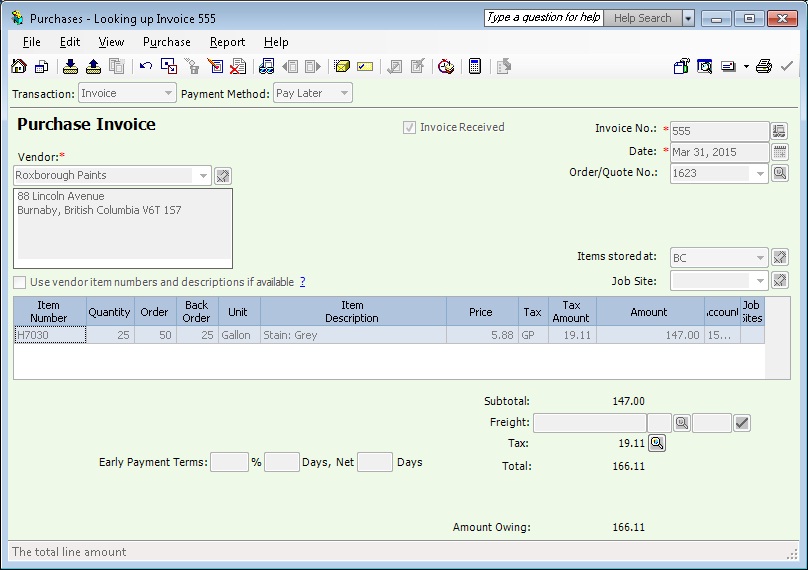Click the clock time tracking toolbar icon
This screenshot has height=570, width=808.
coord(446,66)
